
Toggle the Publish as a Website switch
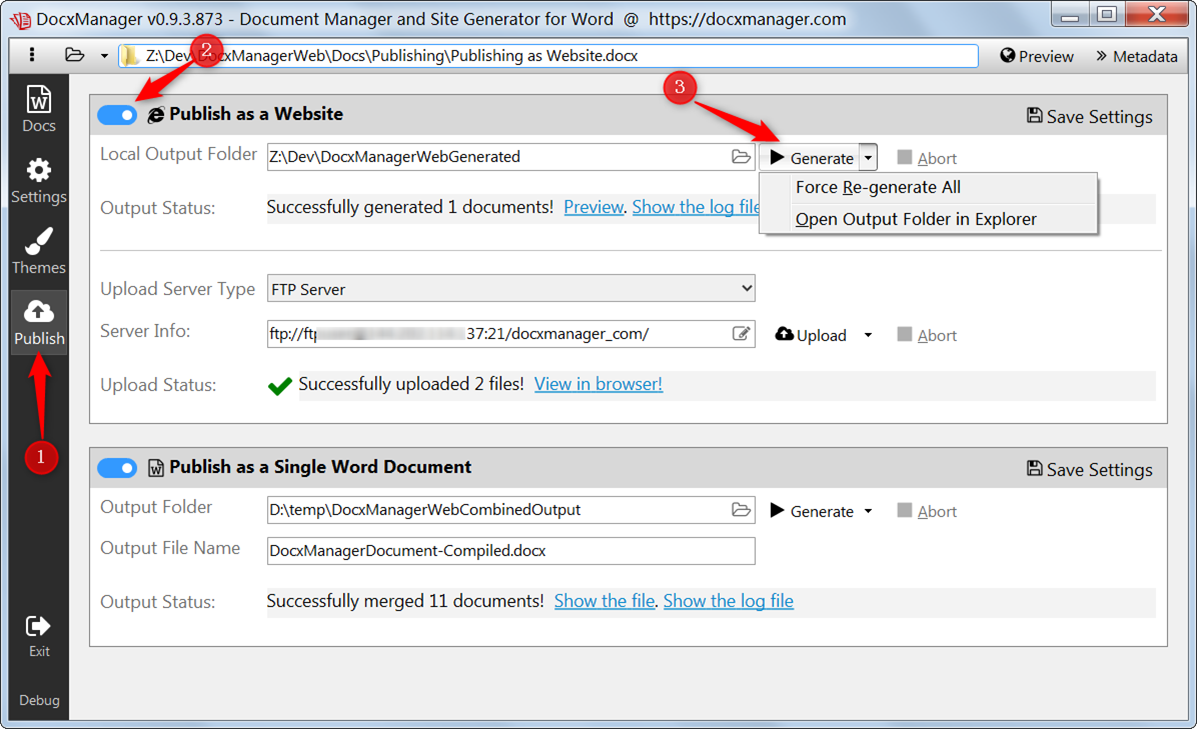point(117,115)
